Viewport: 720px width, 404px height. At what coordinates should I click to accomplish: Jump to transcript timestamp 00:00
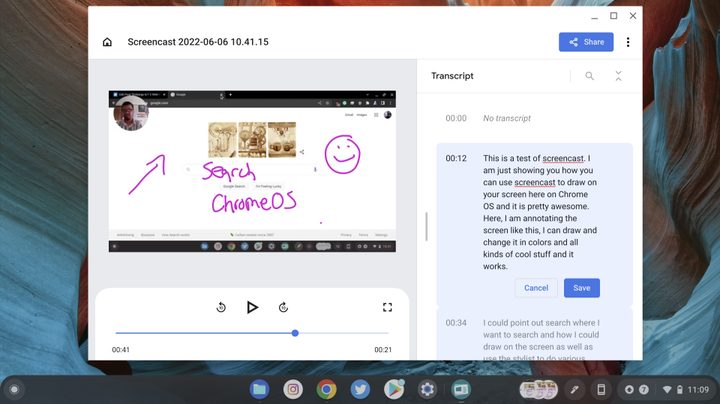tap(456, 118)
